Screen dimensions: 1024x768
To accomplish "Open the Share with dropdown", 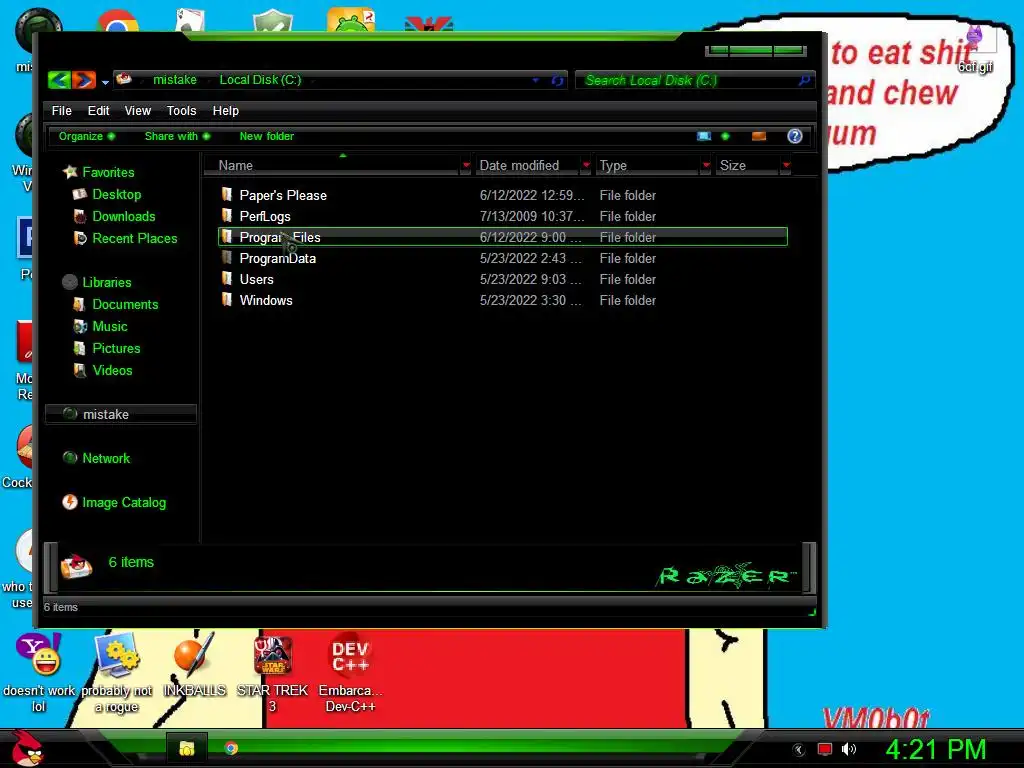I will click(x=177, y=136).
